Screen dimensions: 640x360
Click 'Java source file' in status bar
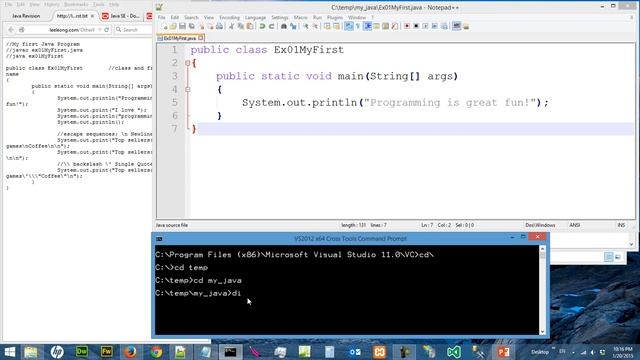pyautogui.click(x=172, y=225)
